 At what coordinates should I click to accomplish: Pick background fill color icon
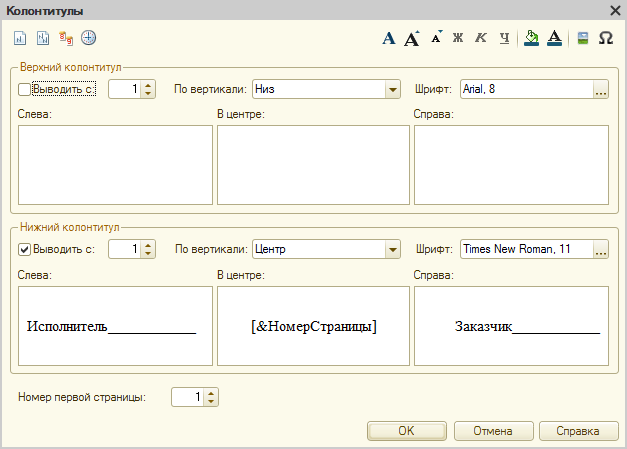tap(532, 38)
